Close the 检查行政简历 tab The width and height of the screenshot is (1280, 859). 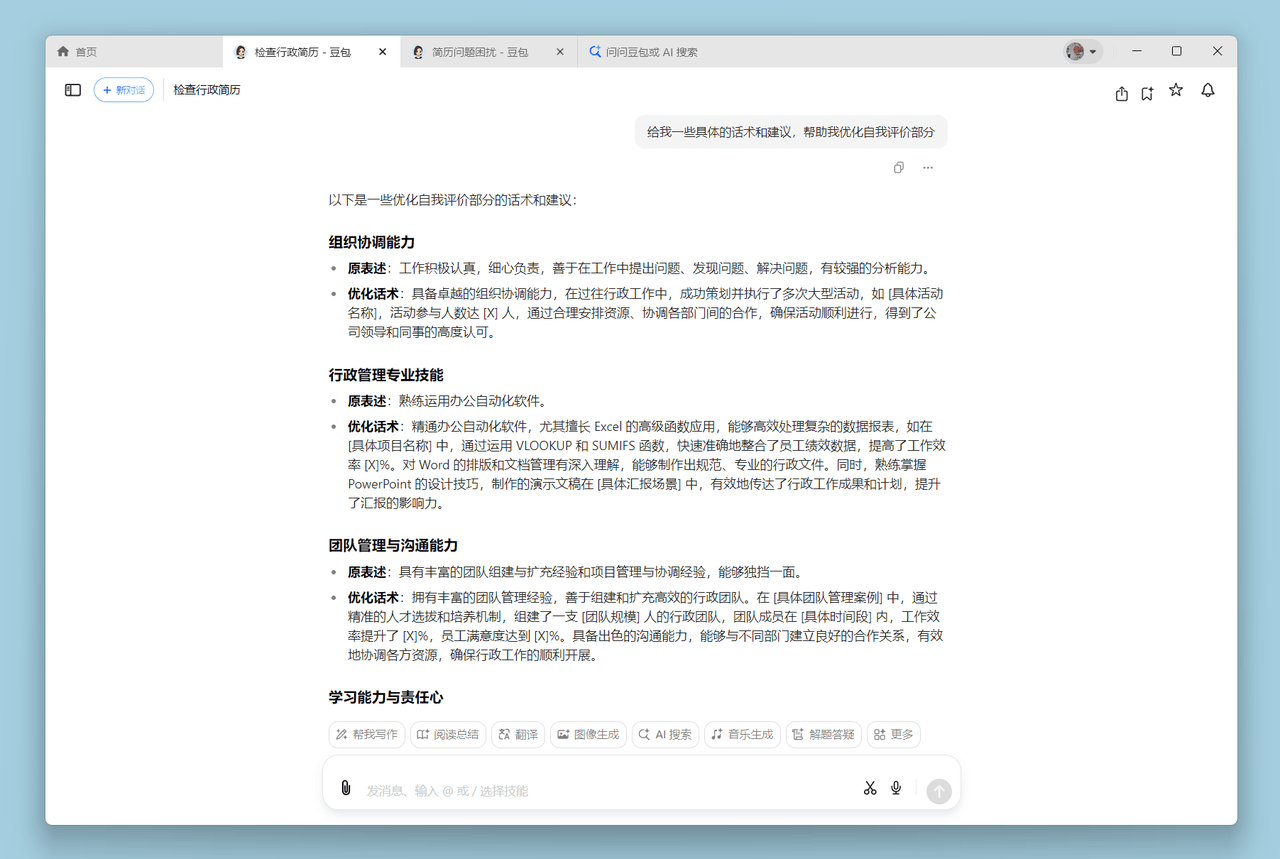382,52
